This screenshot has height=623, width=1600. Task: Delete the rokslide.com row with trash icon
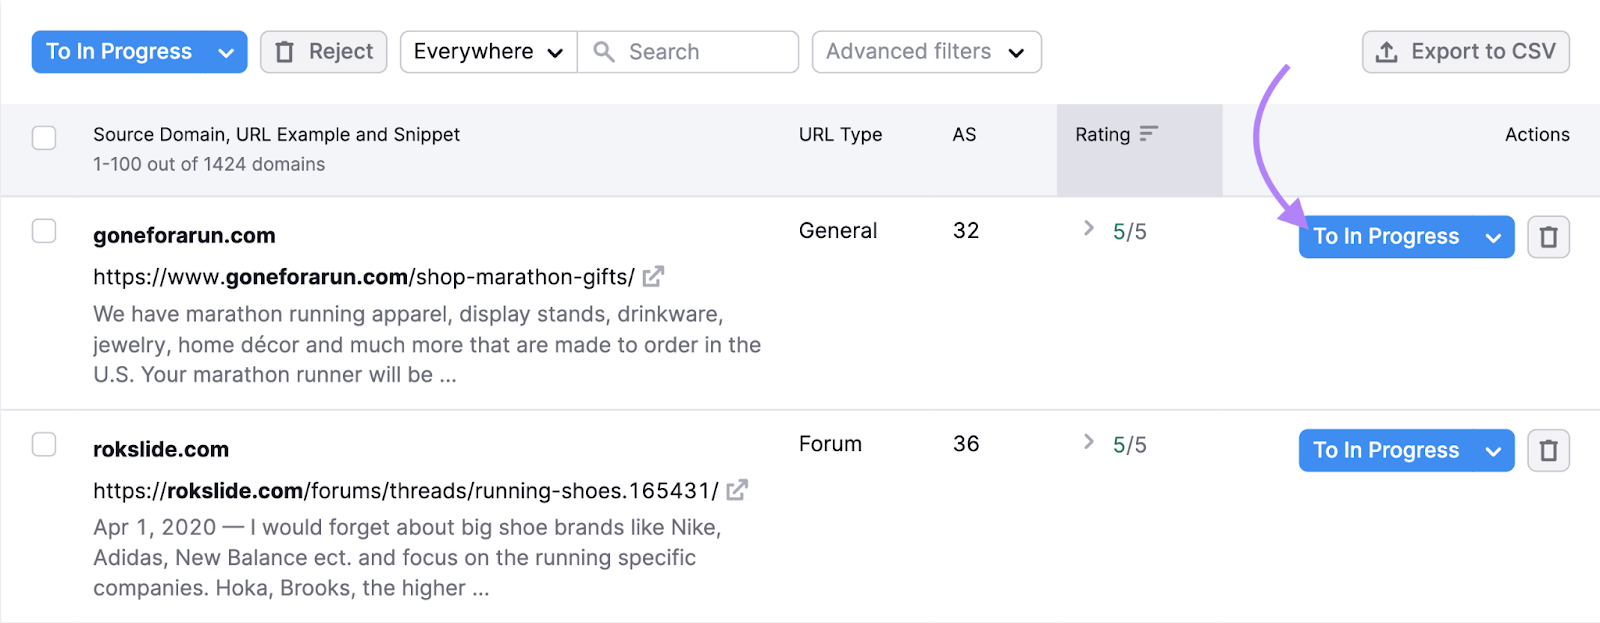(1548, 451)
